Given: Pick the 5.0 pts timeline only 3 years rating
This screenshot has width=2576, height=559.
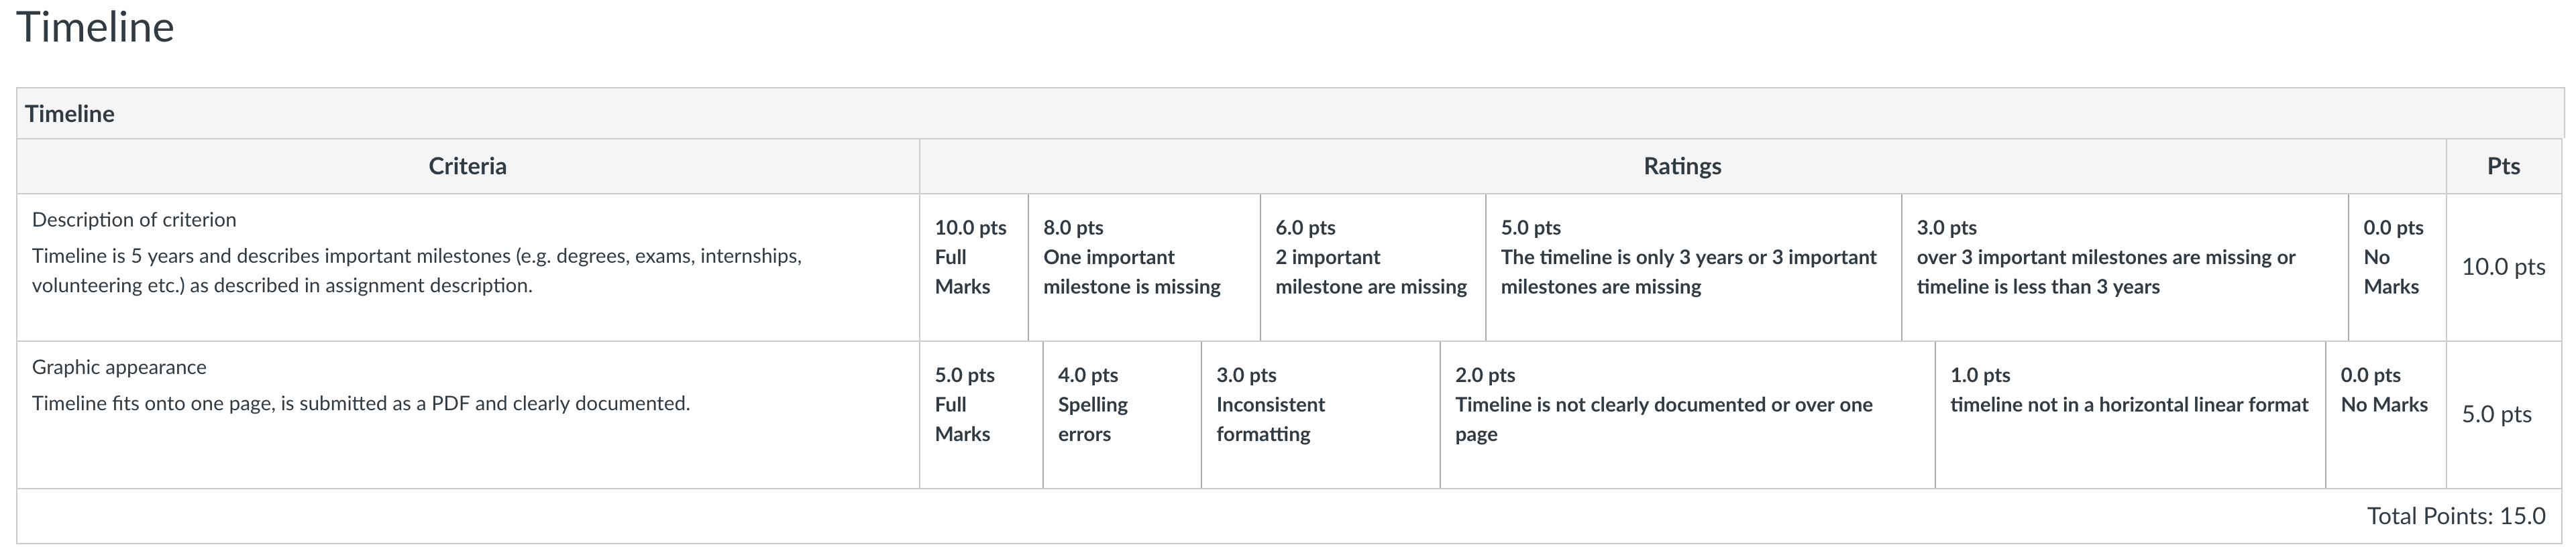Looking at the screenshot, I should point(1694,267).
